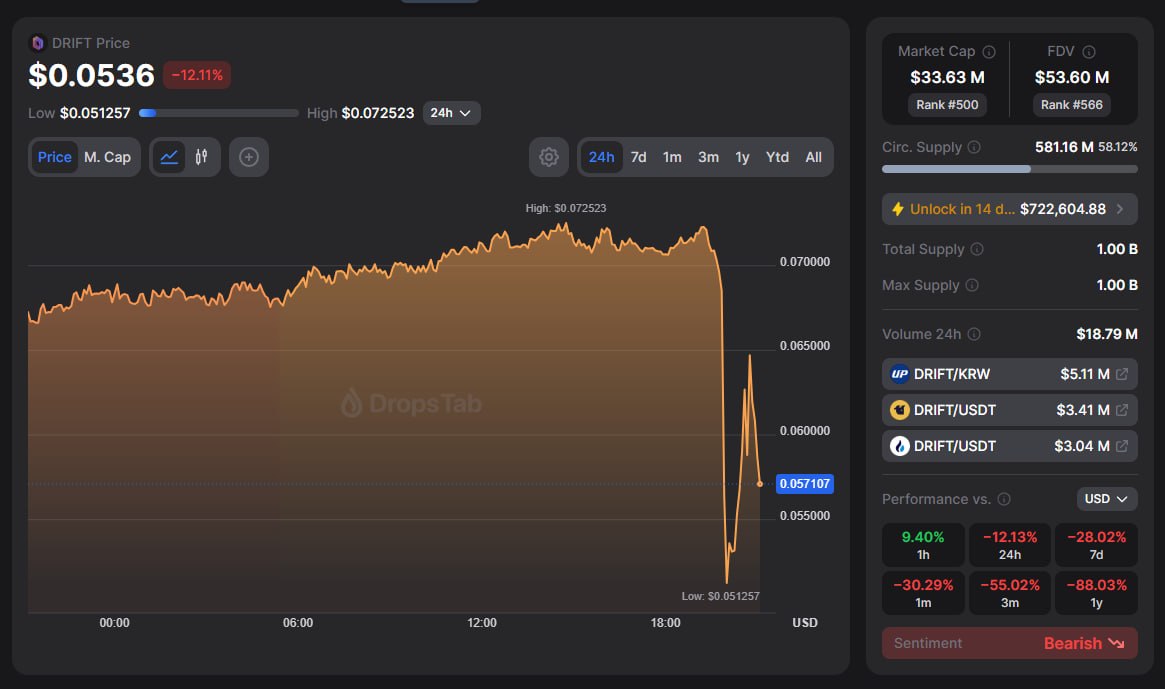Click FDV info icon
Viewport: 1165px width, 689px height.
coord(1089,52)
